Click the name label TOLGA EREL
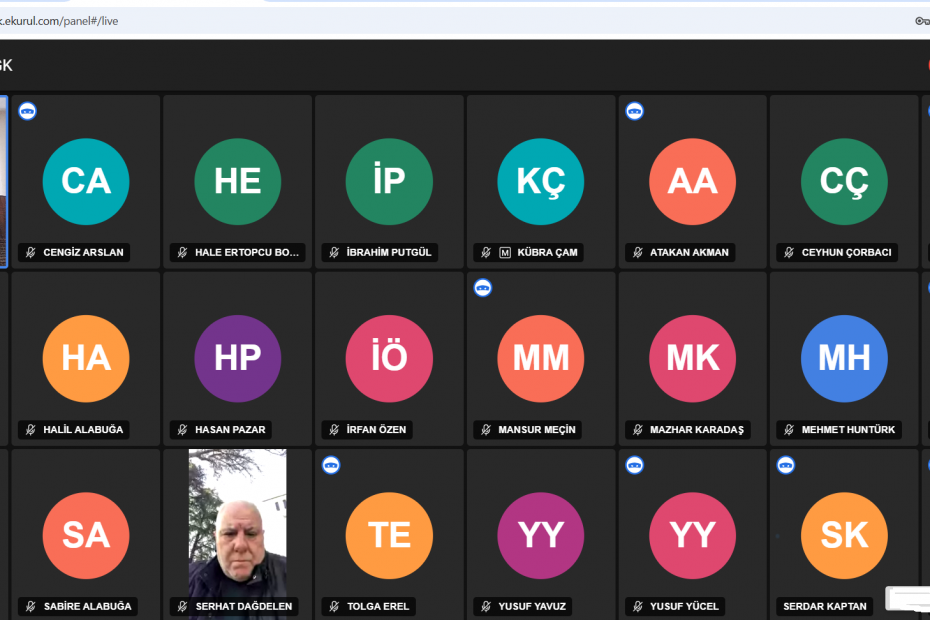The height and width of the screenshot is (620, 930). tap(378, 606)
